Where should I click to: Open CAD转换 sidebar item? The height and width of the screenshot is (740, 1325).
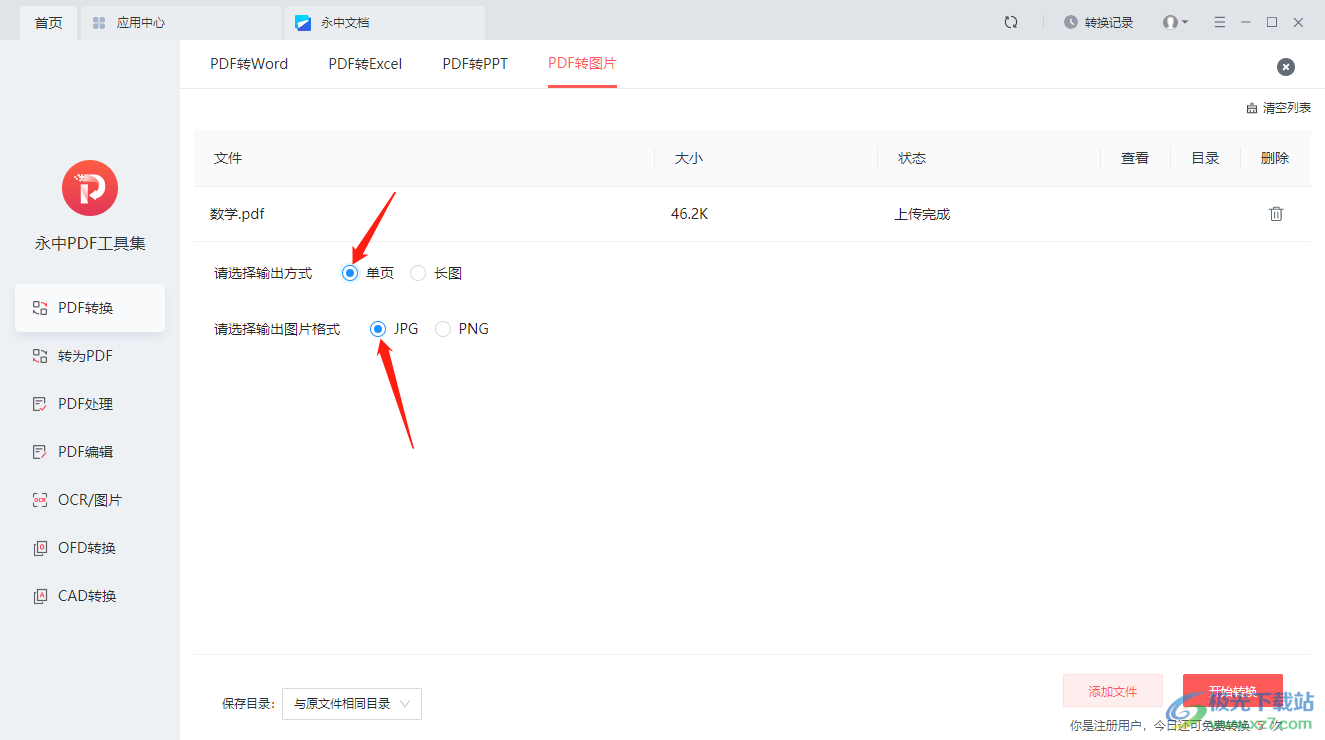[90, 596]
